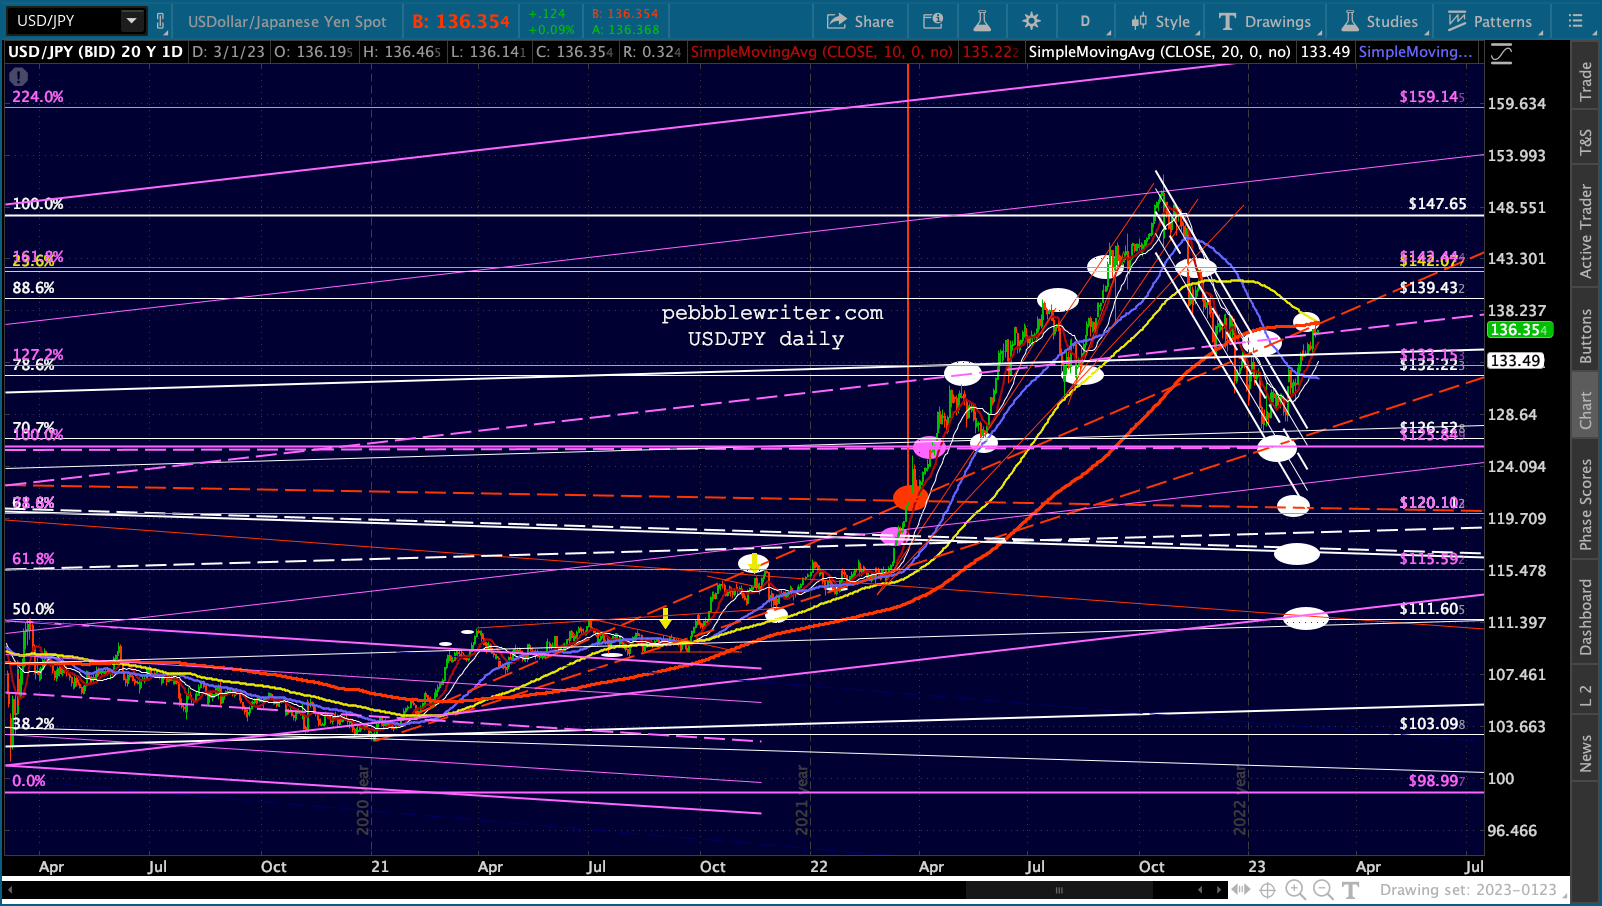Click the zoom out magnifier icon

click(1322, 890)
